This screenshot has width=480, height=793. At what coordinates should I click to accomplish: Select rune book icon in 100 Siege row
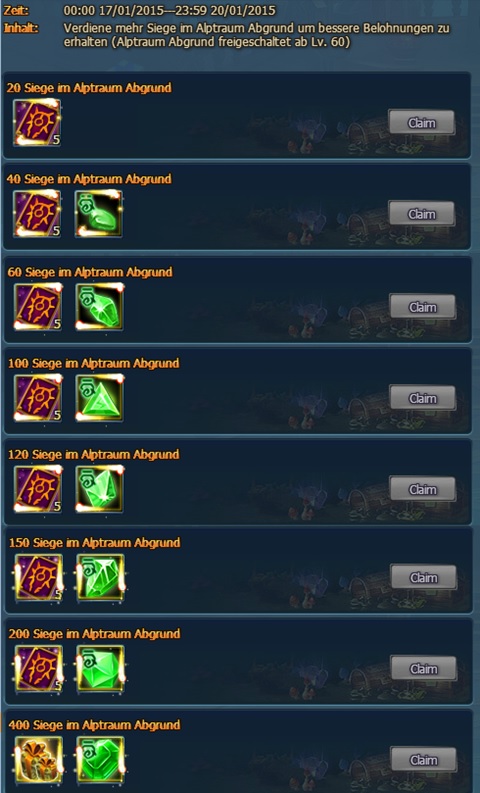[38, 398]
